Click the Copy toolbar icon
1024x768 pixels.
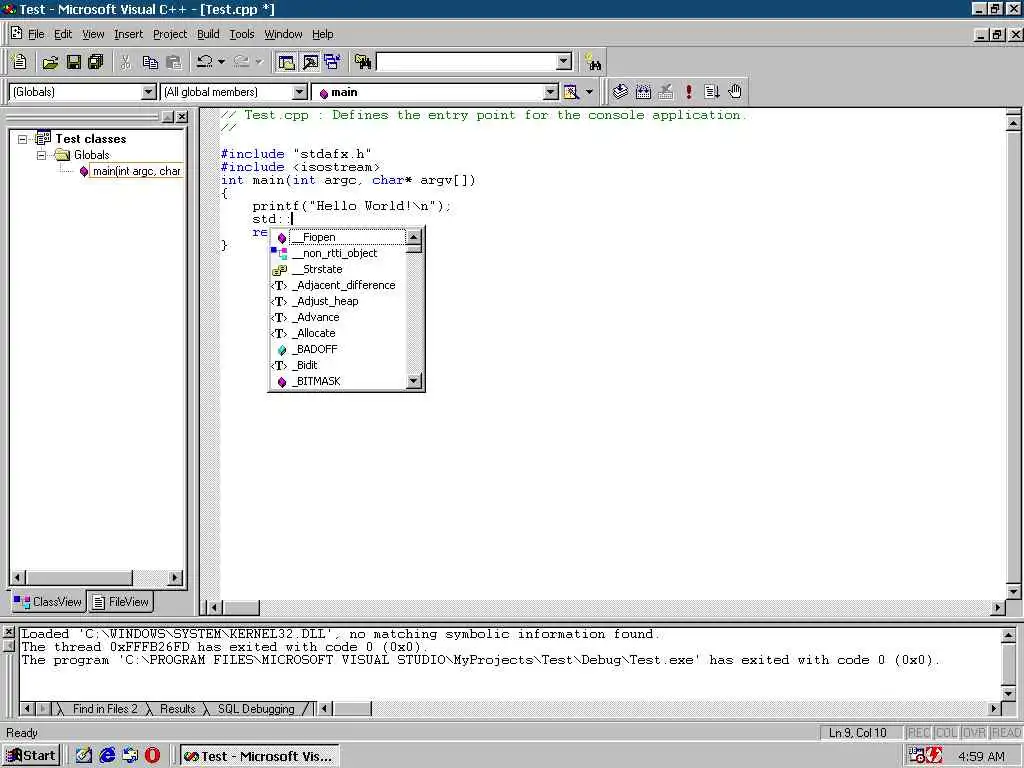150,62
